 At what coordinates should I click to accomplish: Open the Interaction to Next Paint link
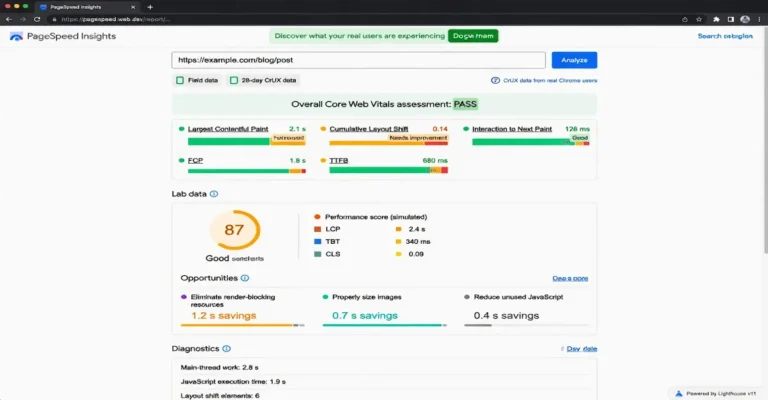pyautogui.click(x=512, y=129)
